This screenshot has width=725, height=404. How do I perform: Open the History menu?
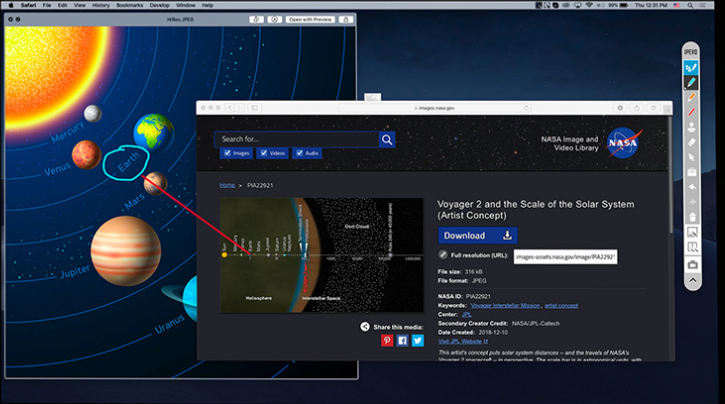[100, 5]
